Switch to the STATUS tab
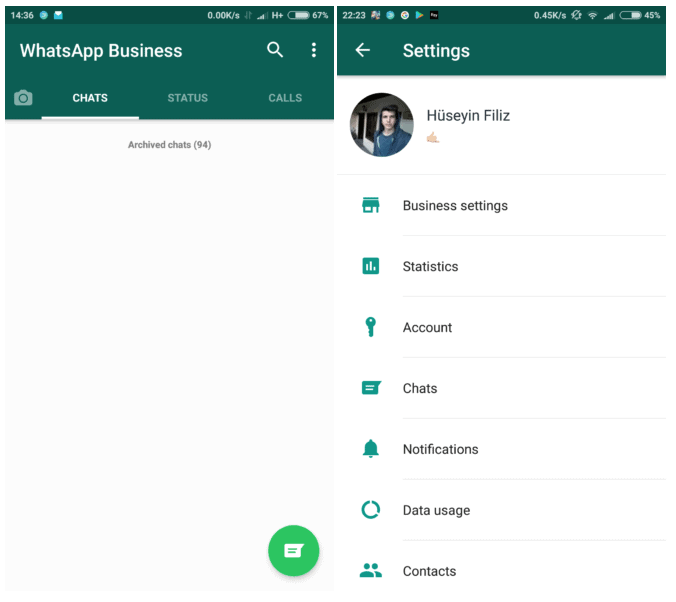Viewport: 676px width, 602px height. point(188,98)
